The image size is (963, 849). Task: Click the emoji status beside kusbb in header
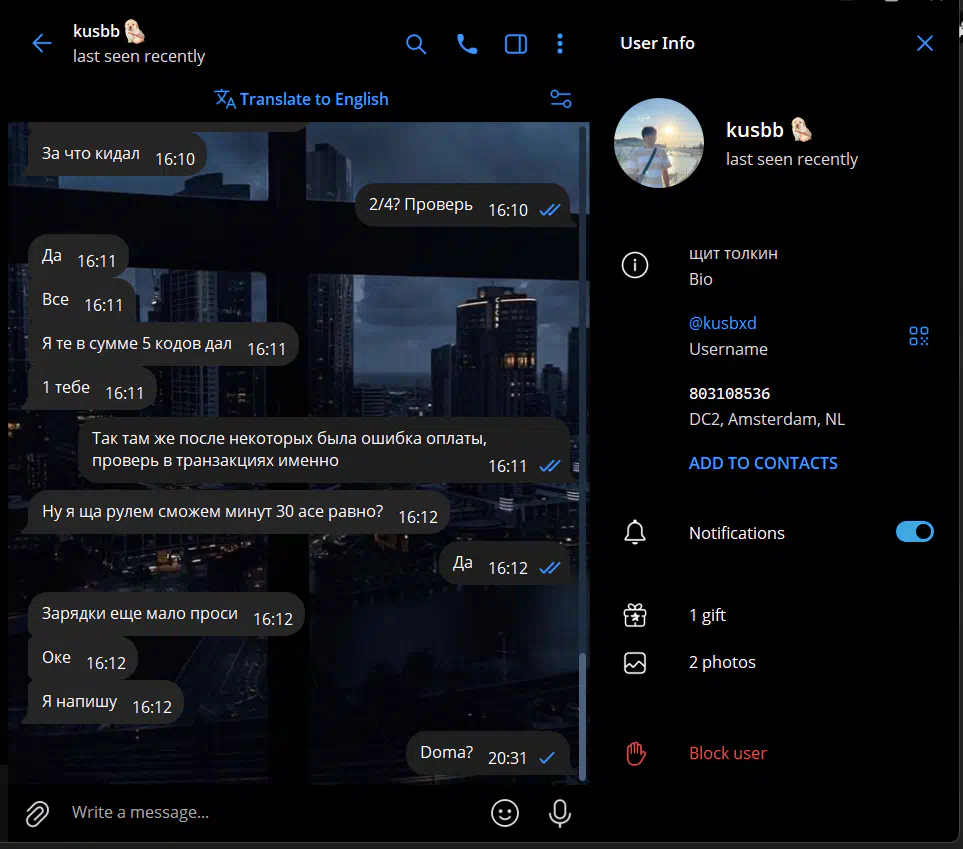(134, 31)
